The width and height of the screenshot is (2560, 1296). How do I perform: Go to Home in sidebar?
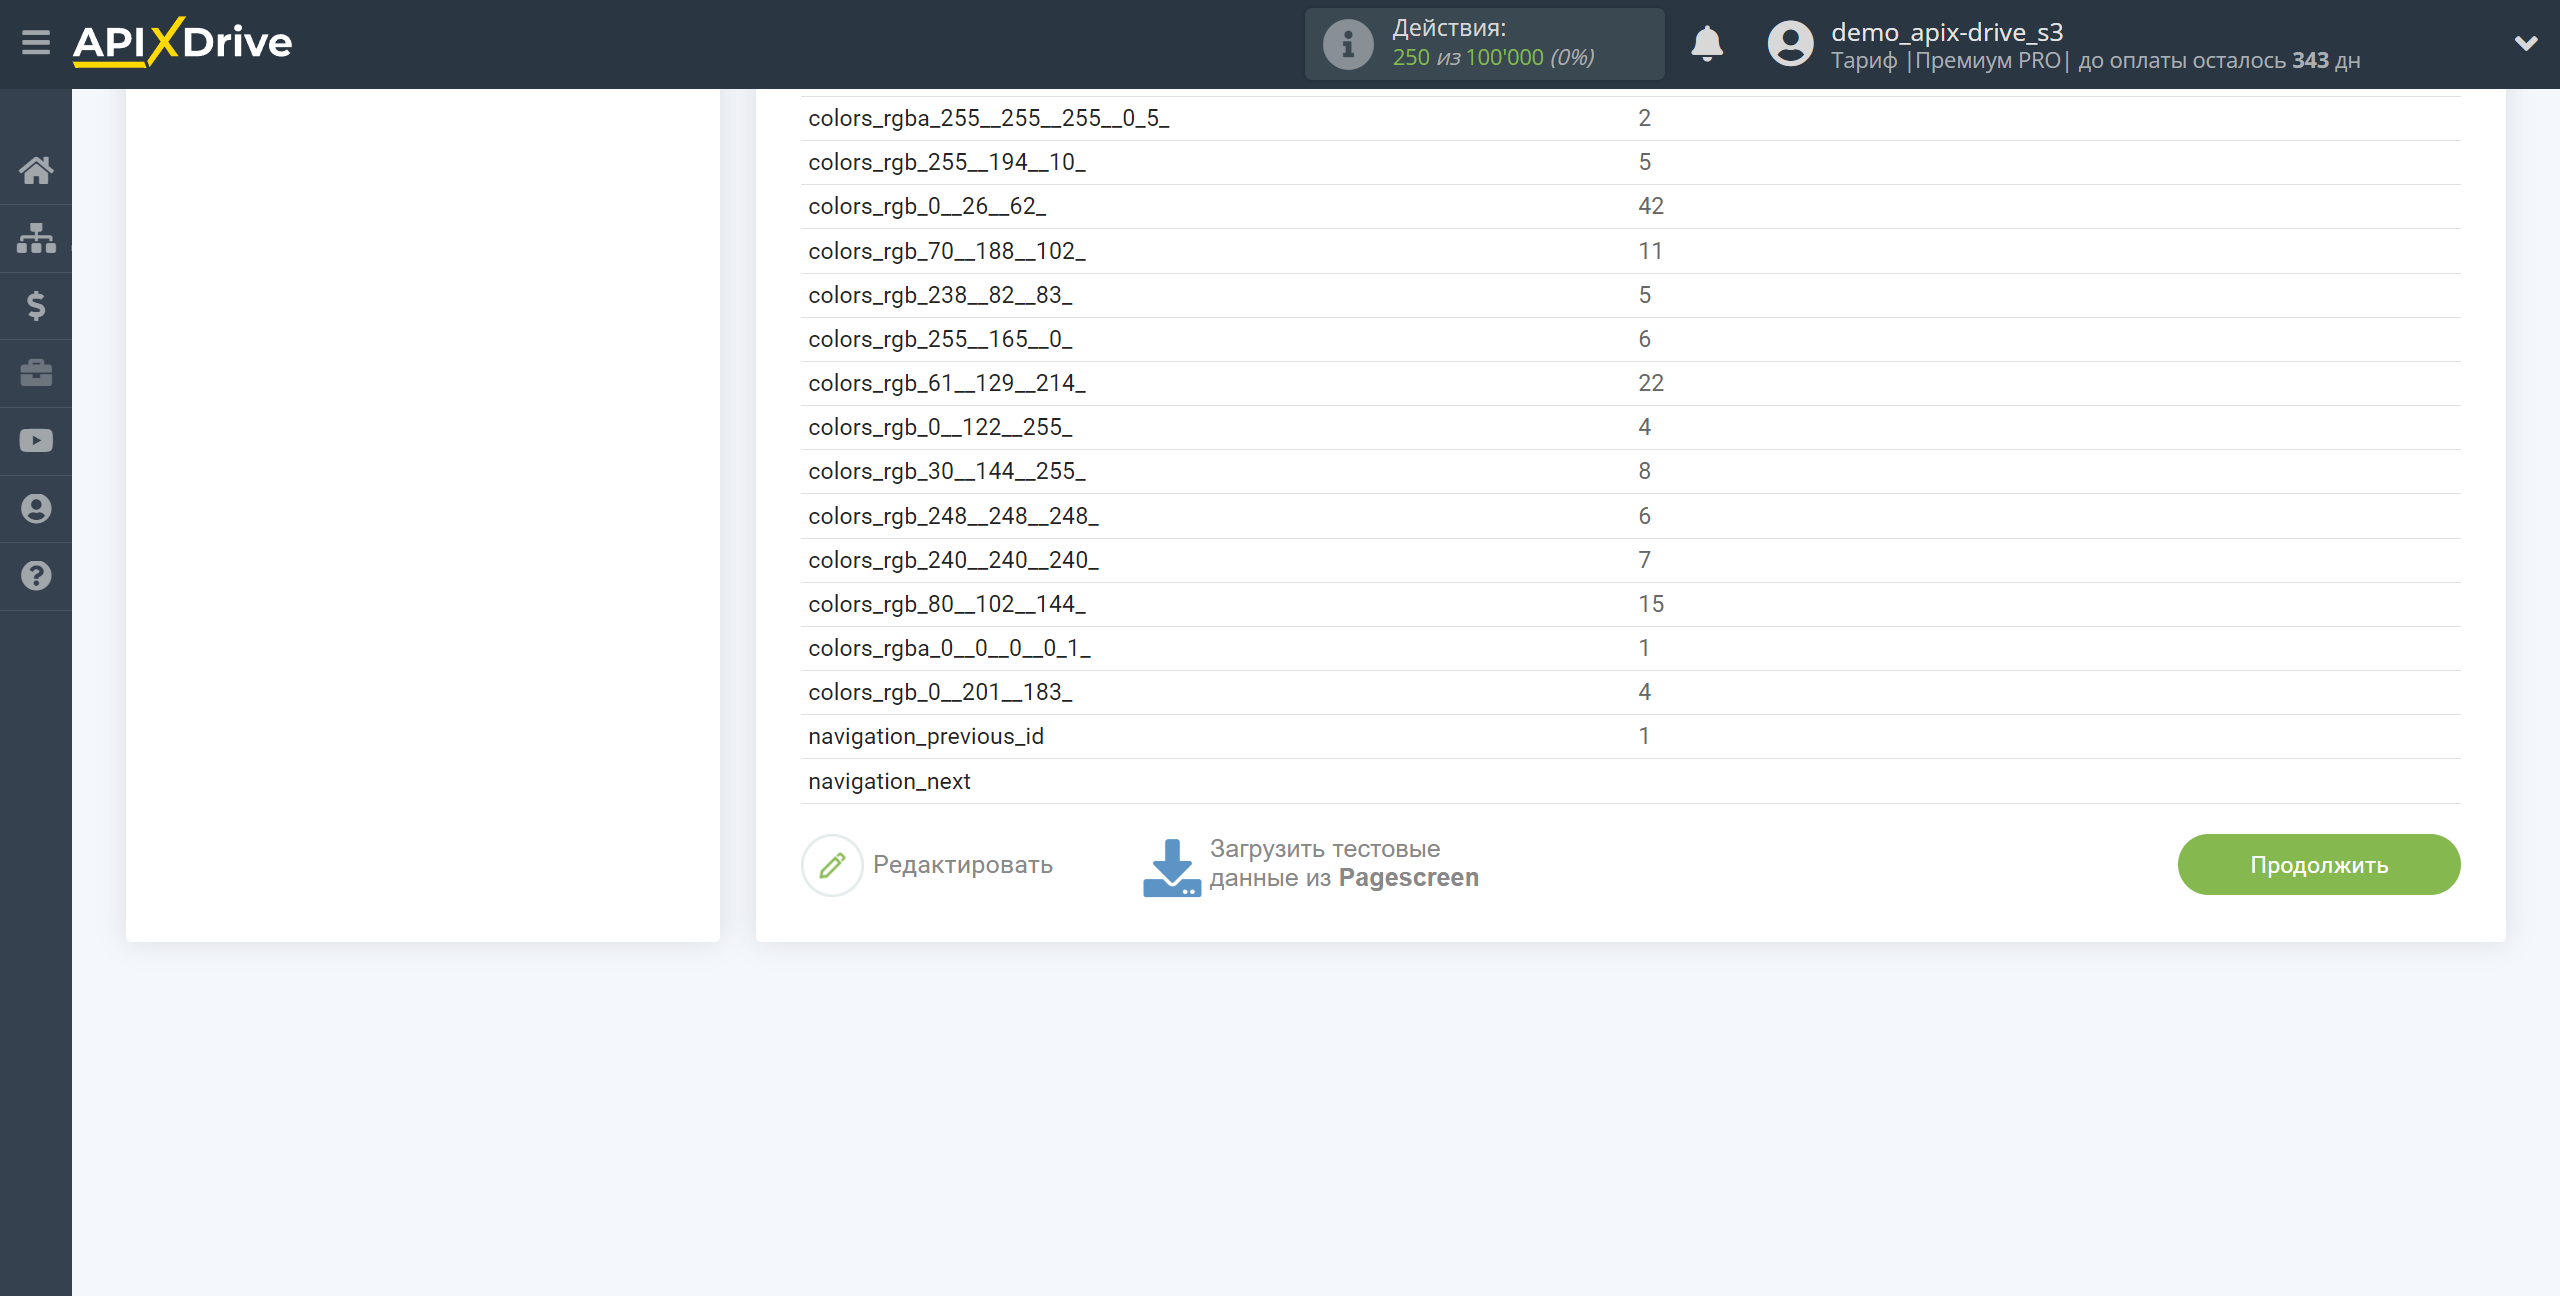tap(36, 170)
